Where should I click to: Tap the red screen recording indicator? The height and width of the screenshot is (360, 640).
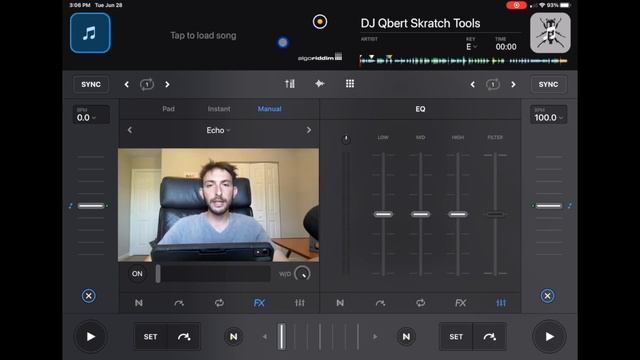[516, 5]
